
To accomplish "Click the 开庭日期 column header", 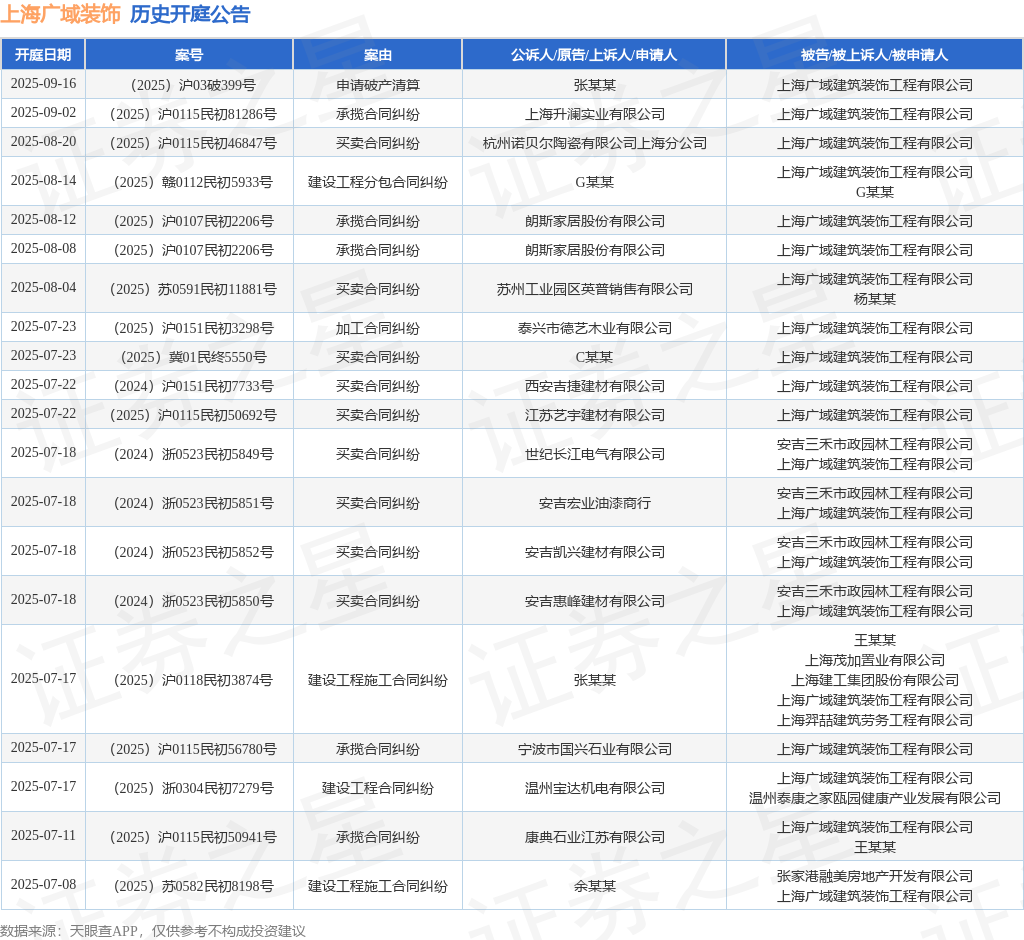I will point(43,55).
